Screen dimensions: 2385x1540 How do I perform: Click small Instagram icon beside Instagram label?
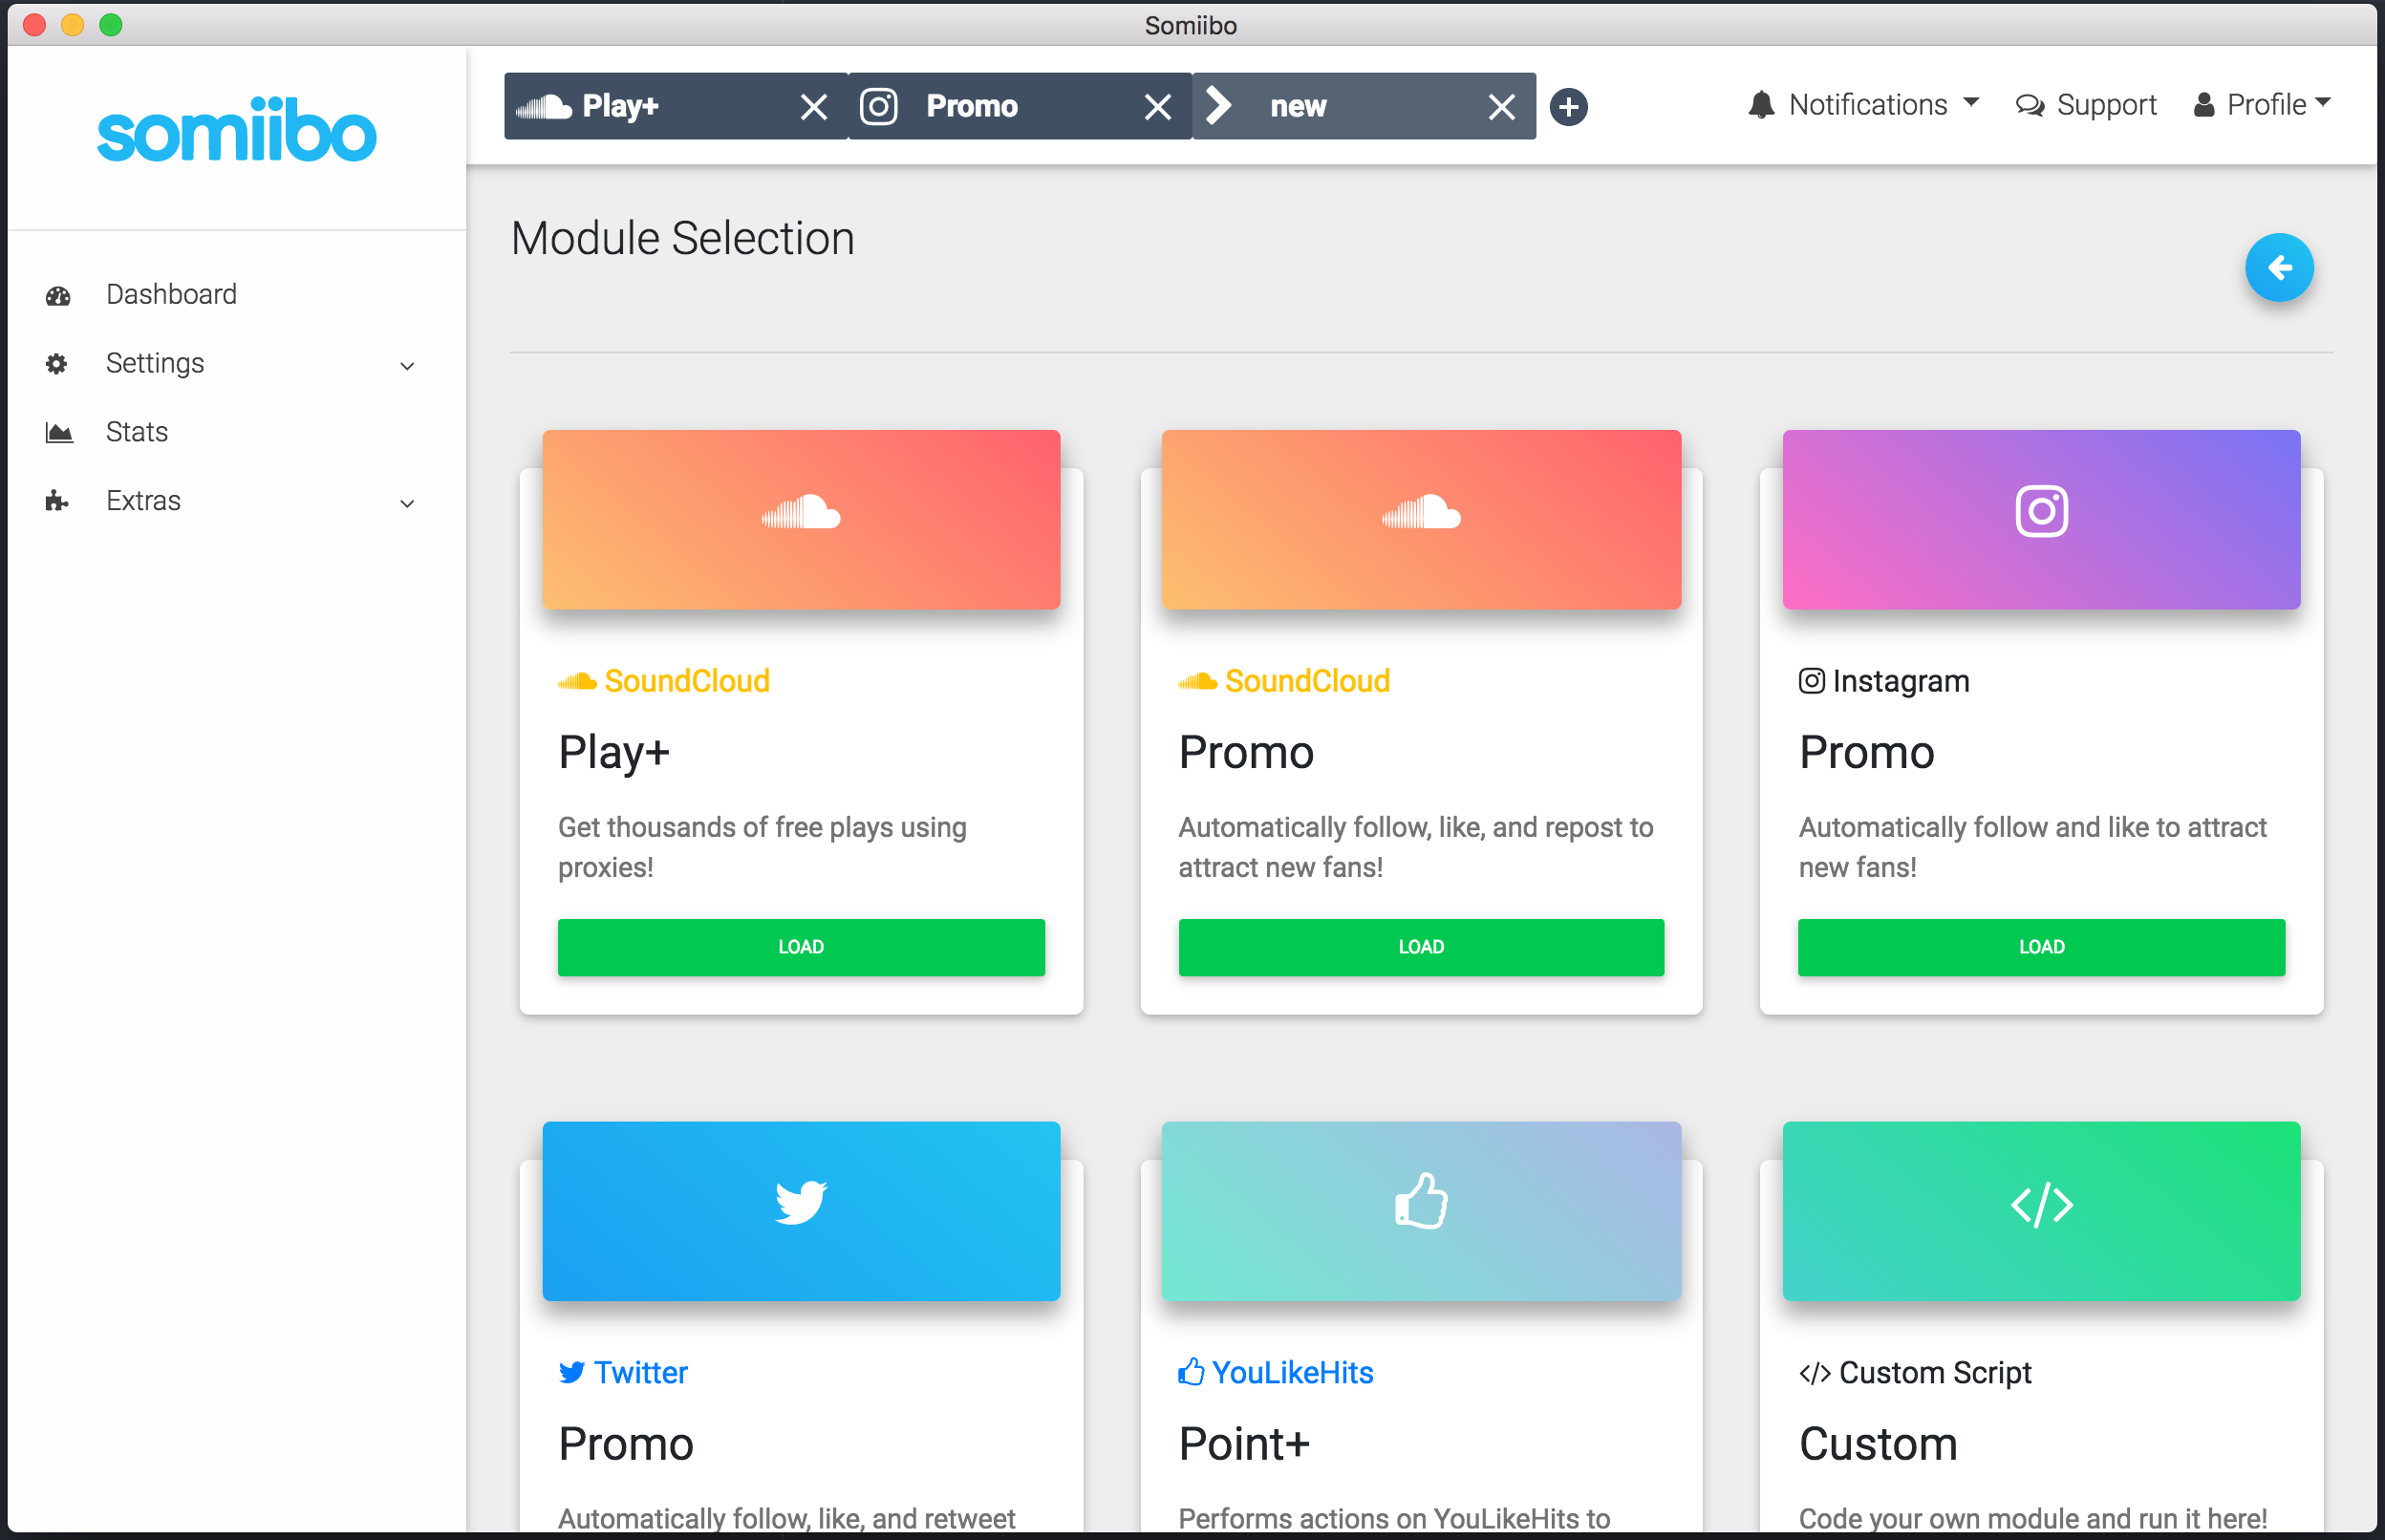coord(1811,681)
